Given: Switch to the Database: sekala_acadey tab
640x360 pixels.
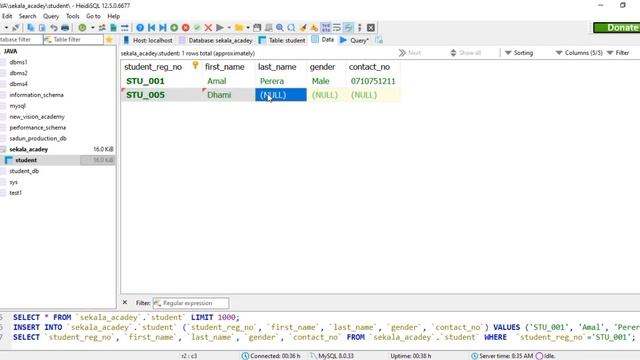Looking at the screenshot, I should [x=216, y=40].
